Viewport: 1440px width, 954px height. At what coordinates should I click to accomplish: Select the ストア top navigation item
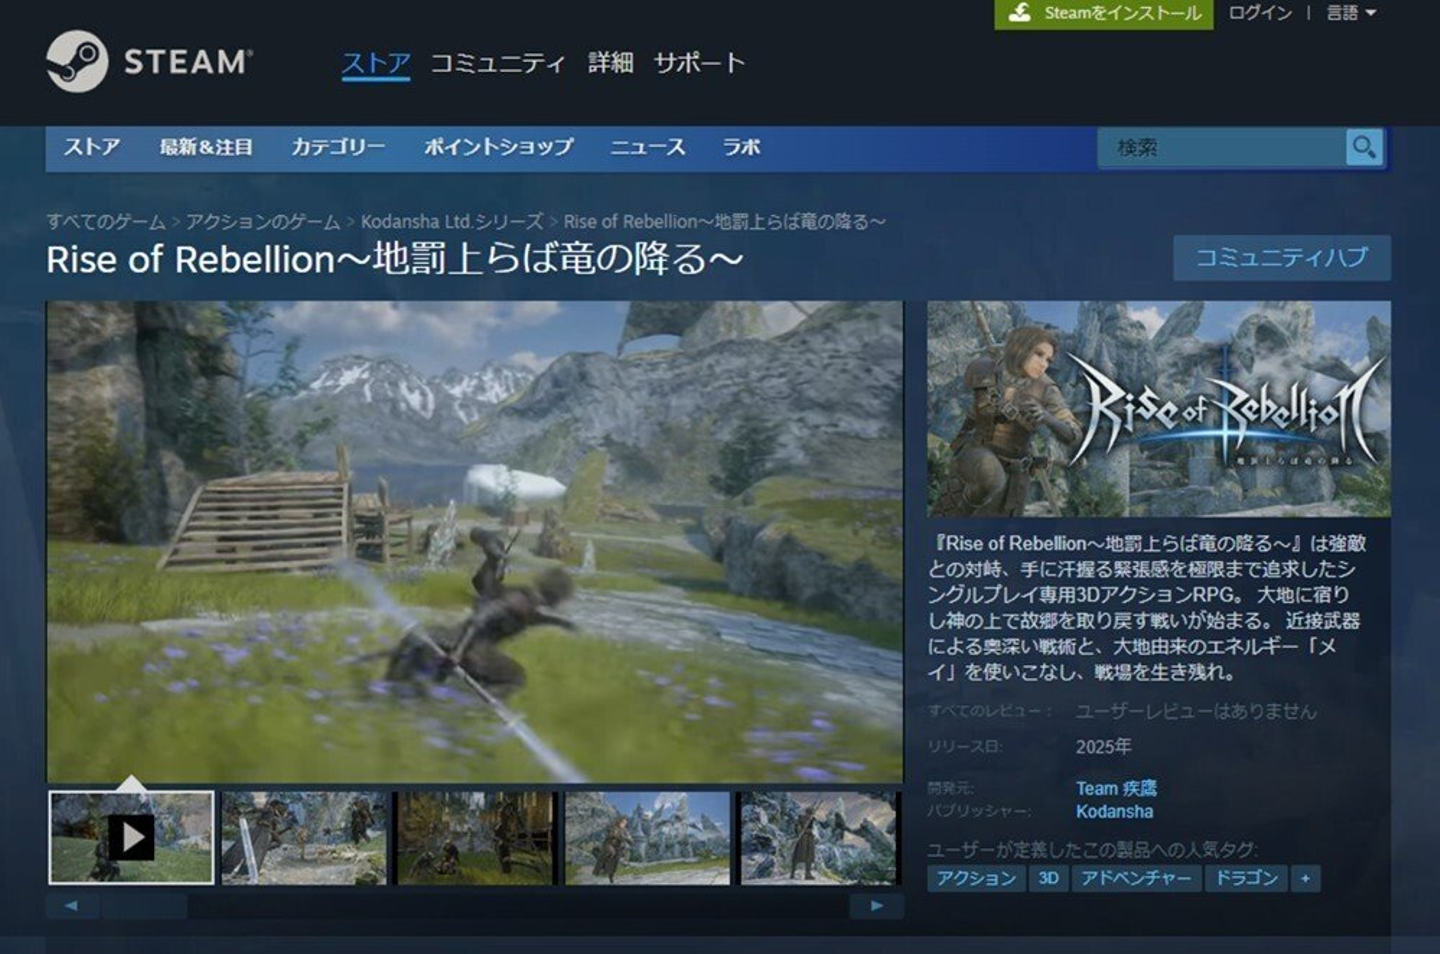tap(376, 63)
